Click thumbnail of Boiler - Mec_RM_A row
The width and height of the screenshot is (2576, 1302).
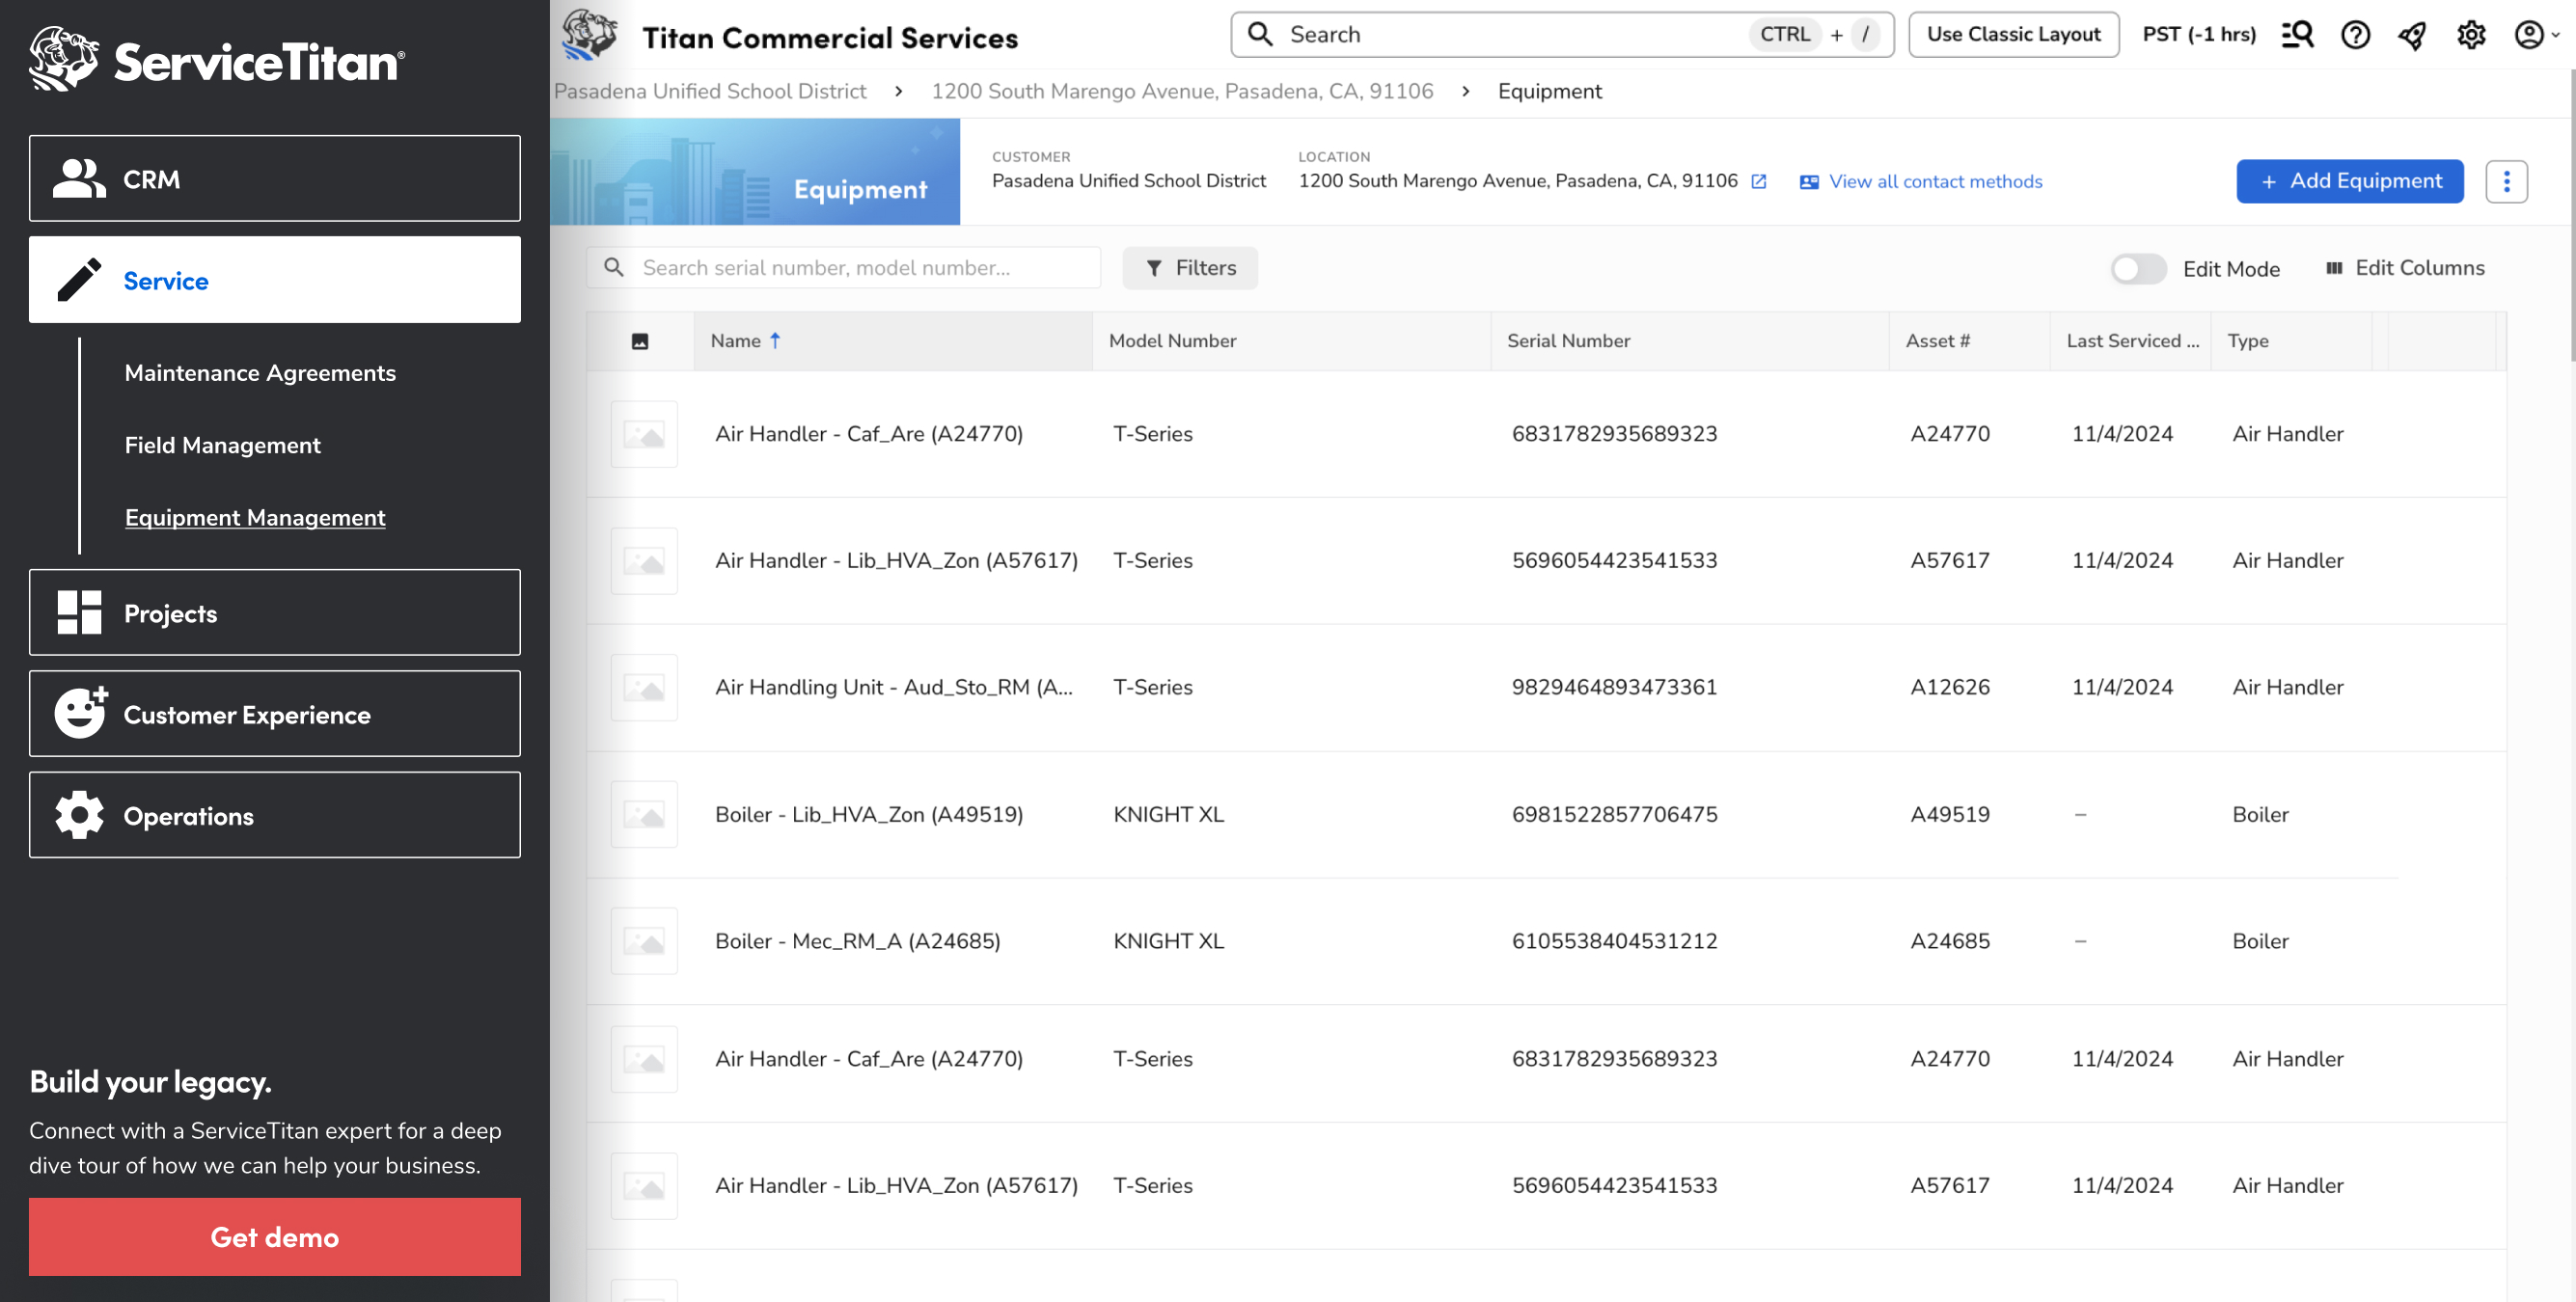click(644, 941)
